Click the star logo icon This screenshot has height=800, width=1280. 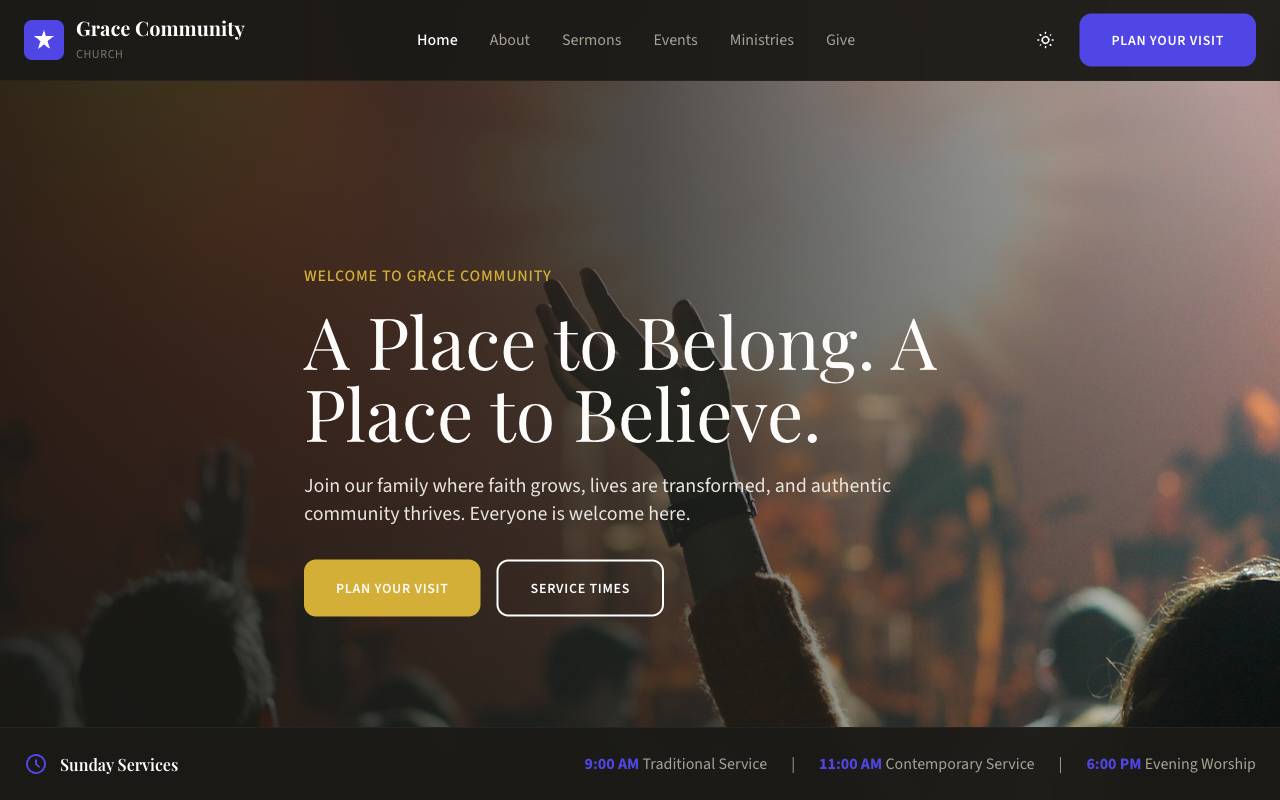44,40
